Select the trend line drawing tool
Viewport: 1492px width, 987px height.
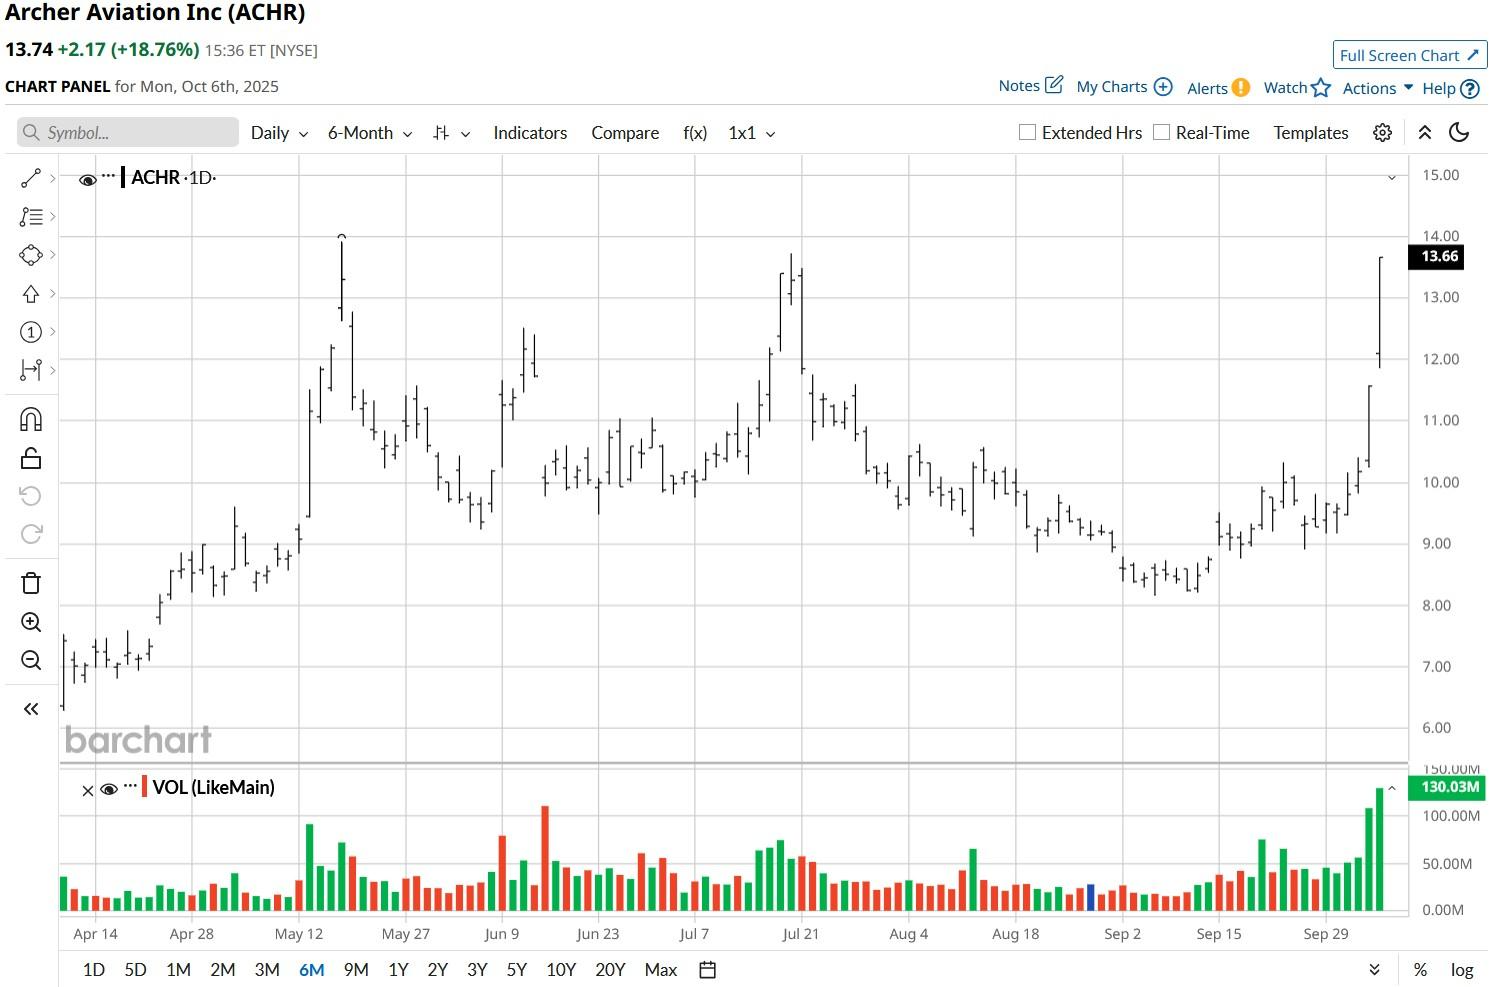point(31,178)
